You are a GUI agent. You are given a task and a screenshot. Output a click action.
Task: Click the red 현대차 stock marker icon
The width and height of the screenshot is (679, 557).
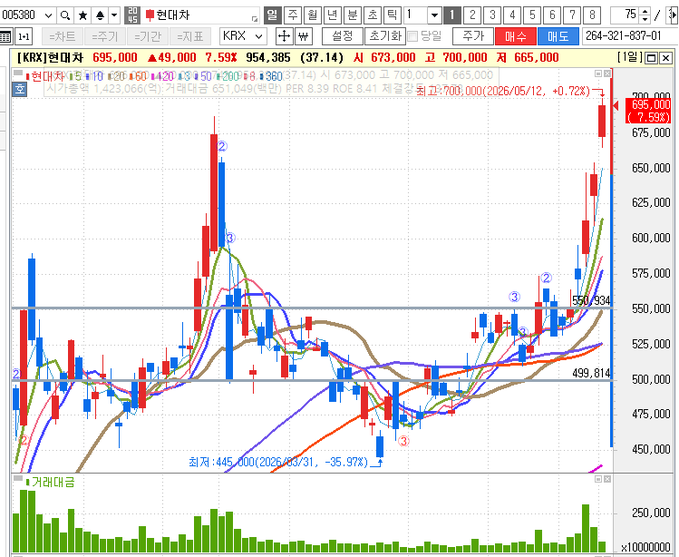tap(150, 16)
